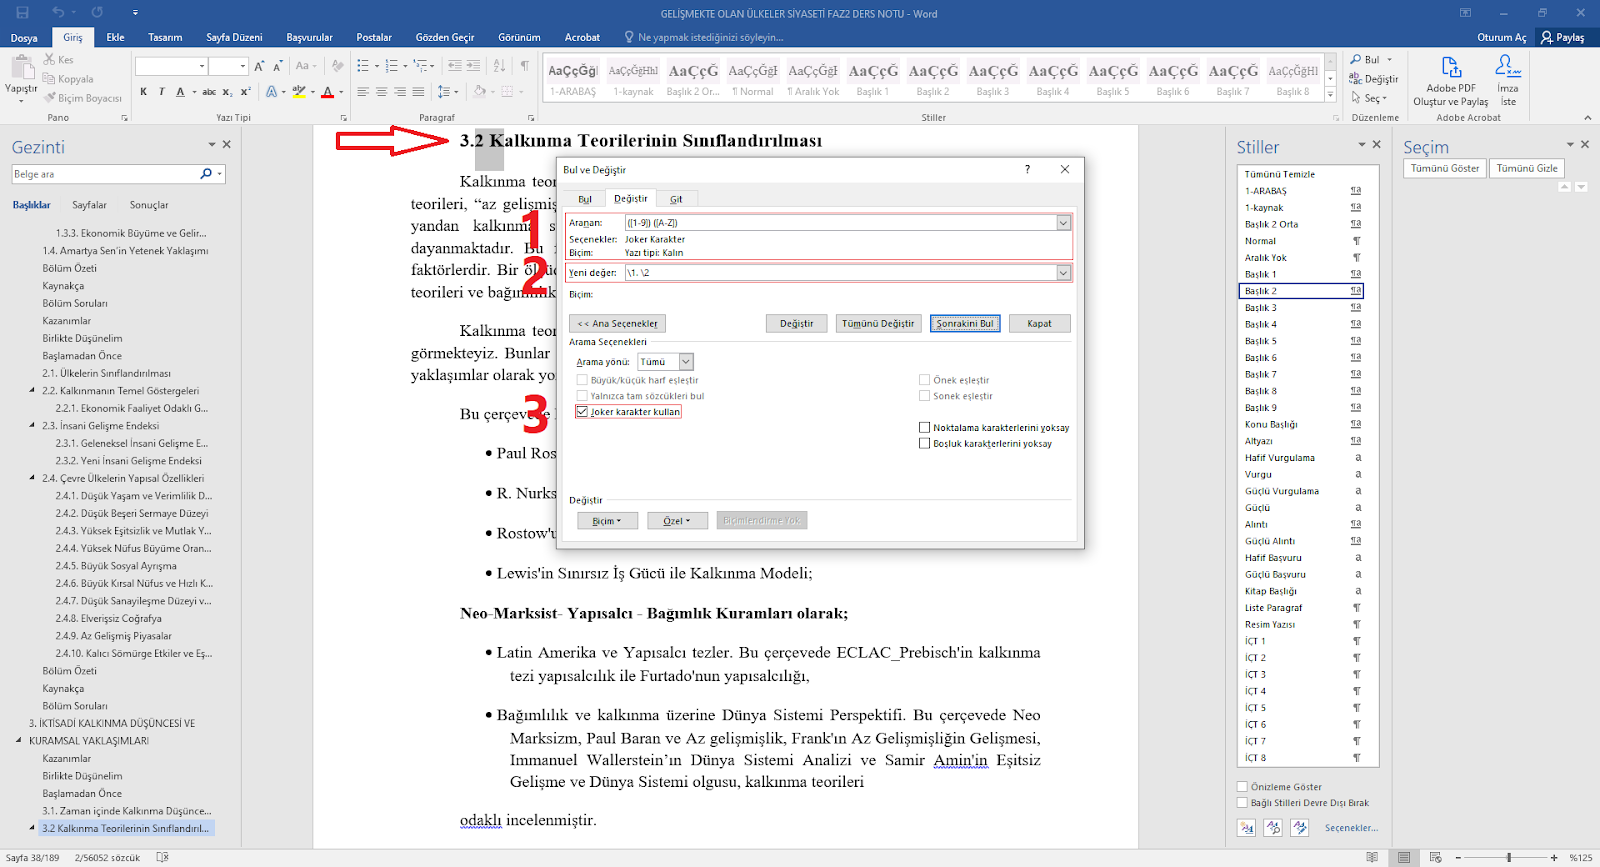1600x867 pixels.
Task: Click the Tümünü Değiştir button
Action: [x=878, y=324]
